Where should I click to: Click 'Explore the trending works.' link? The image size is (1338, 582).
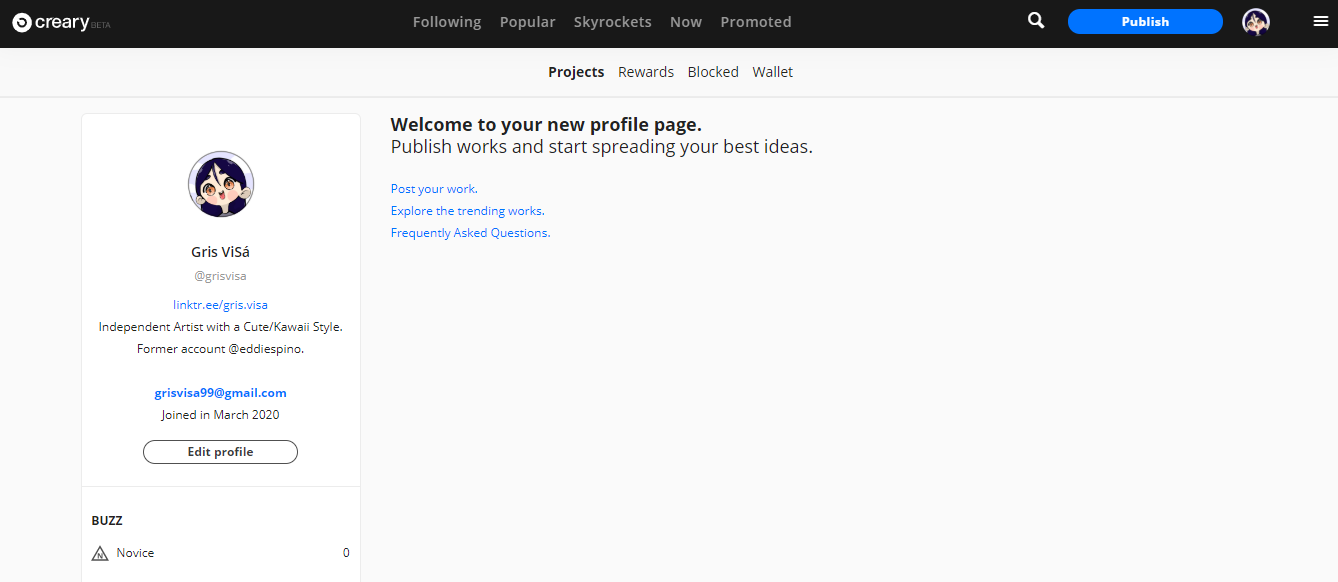(x=468, y=211)
